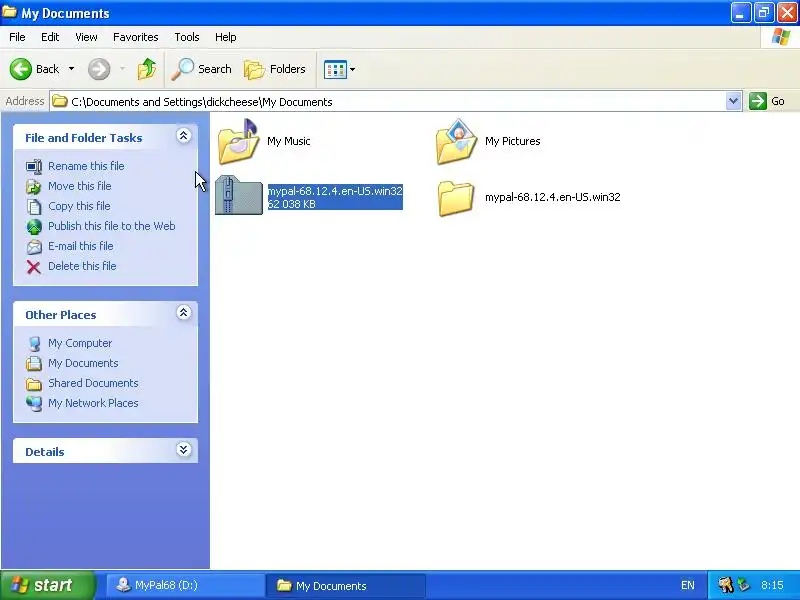Click the highlighted 62 038 KB file label
Viewport: 800px width, 600px height.
[x=335, y=197]
